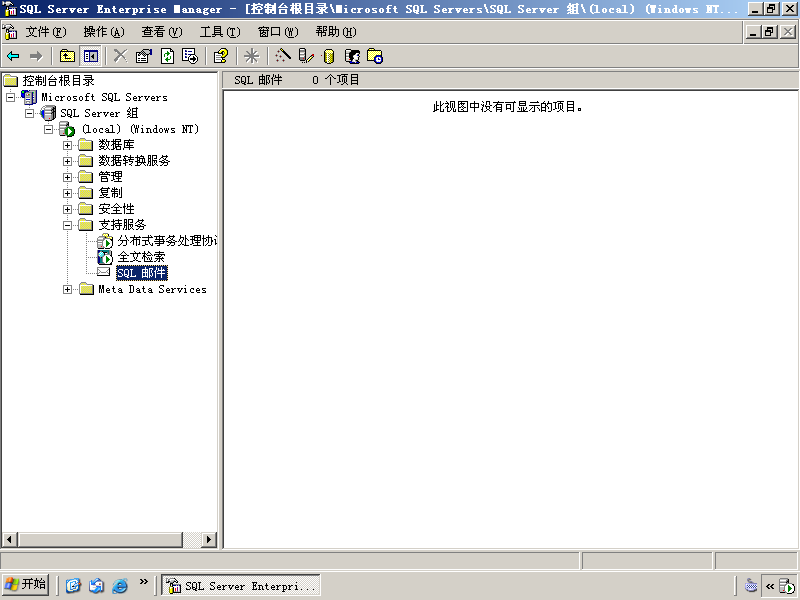Minimize the inner console child window
The height and width of the screenshot is (600, 800).
tap(753, 32)
